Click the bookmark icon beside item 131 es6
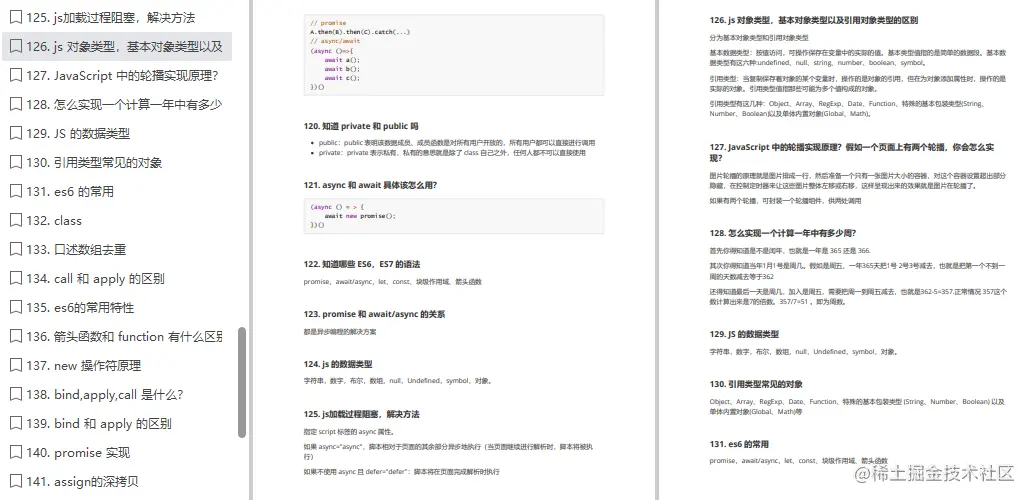Screen dimensions: 1031x500 [16, 191]
